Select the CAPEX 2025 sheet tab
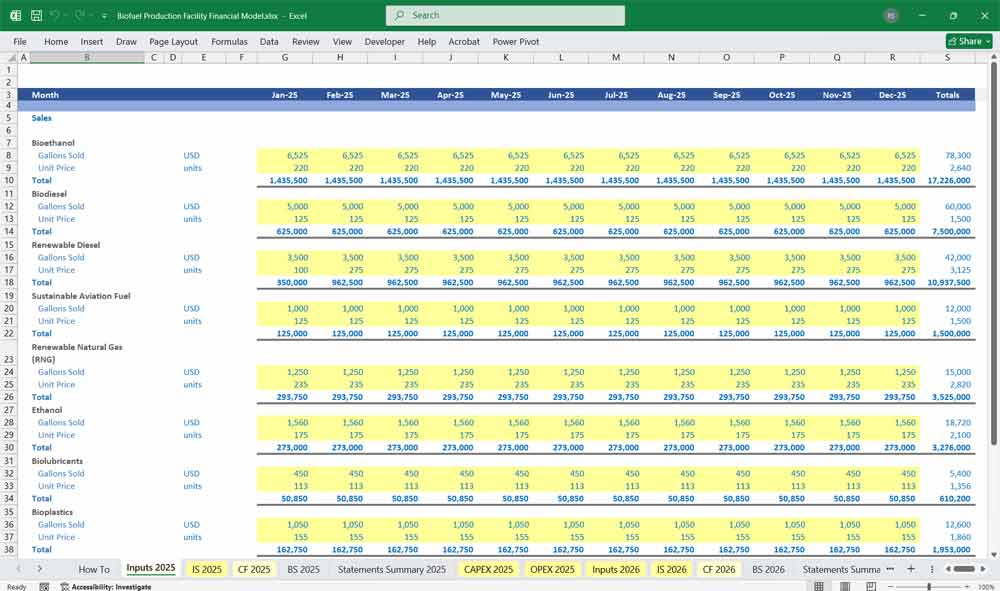This screenshot has width=1000, height=591. [488, 569]
